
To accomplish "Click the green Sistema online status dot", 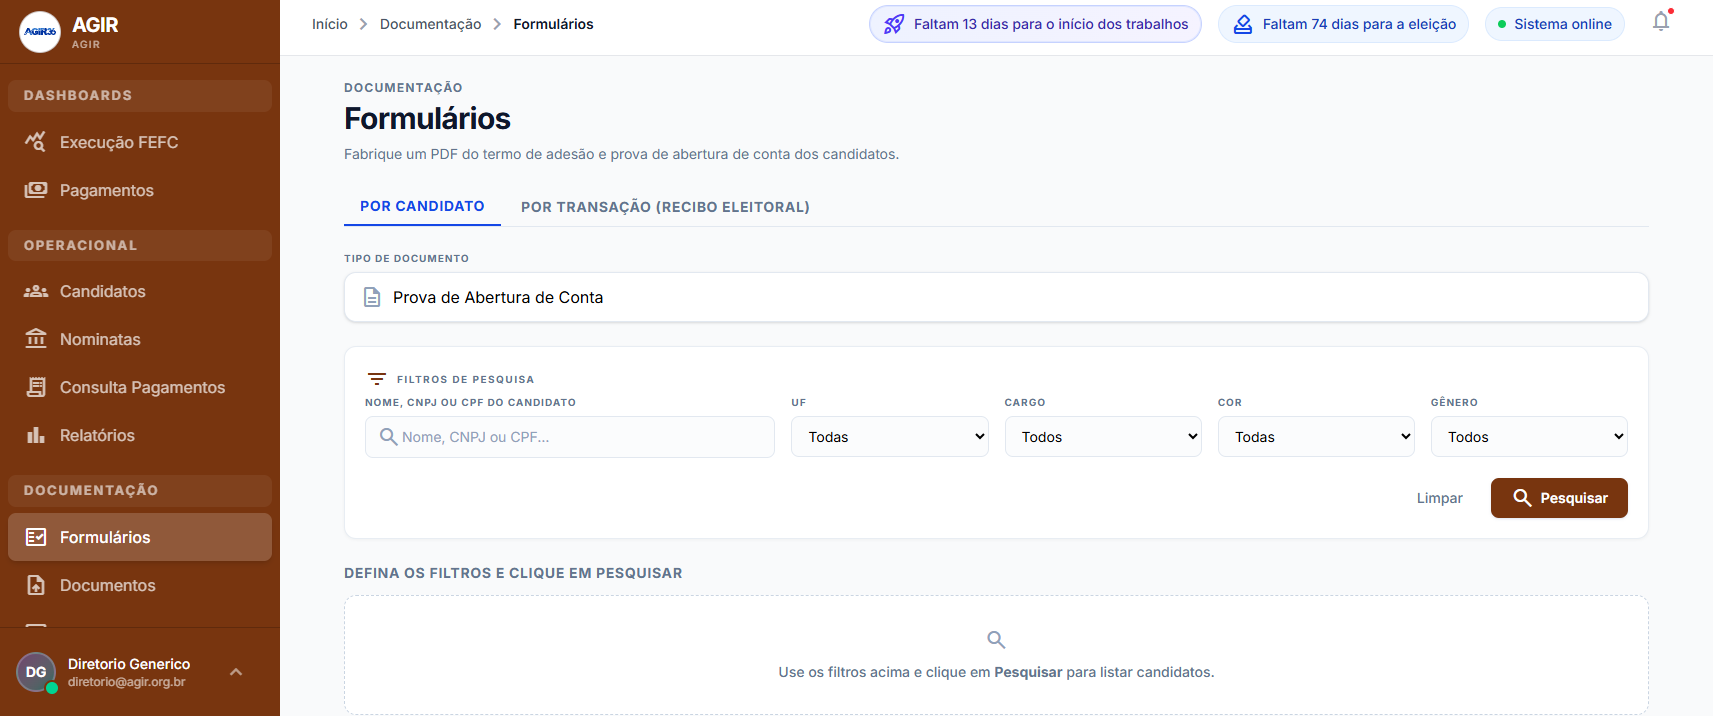I will tap(1502, 24).
